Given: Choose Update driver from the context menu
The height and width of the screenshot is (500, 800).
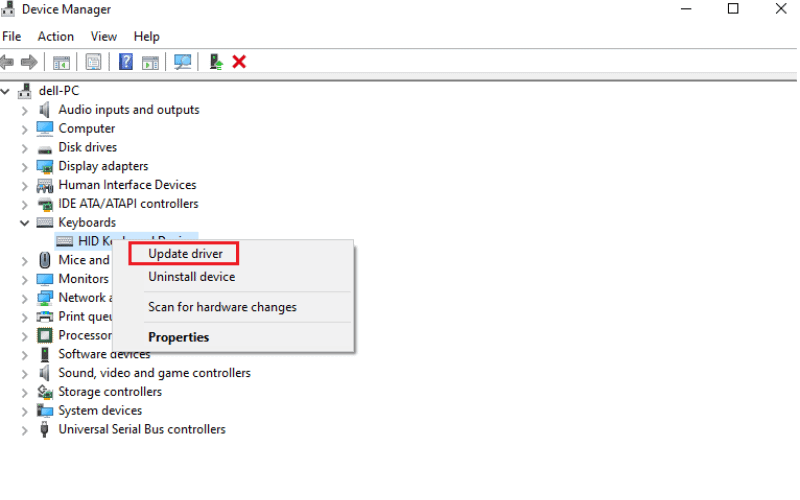Looking at the screenshot, I should coord(185,254).
